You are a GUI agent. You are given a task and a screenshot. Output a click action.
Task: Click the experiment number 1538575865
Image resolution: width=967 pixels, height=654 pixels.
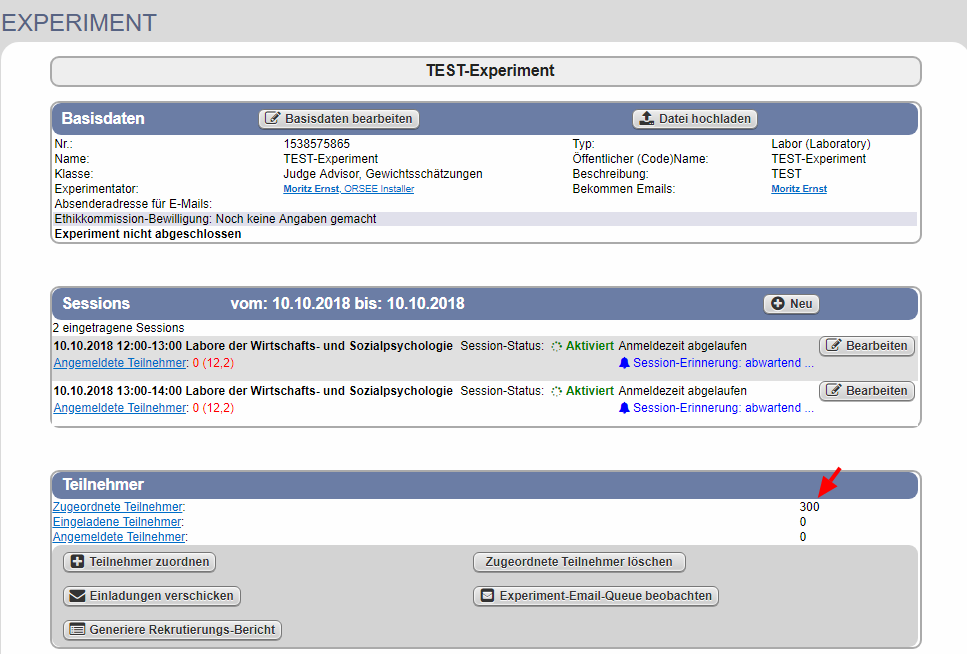pyautogui.click(x=316, y=144)
